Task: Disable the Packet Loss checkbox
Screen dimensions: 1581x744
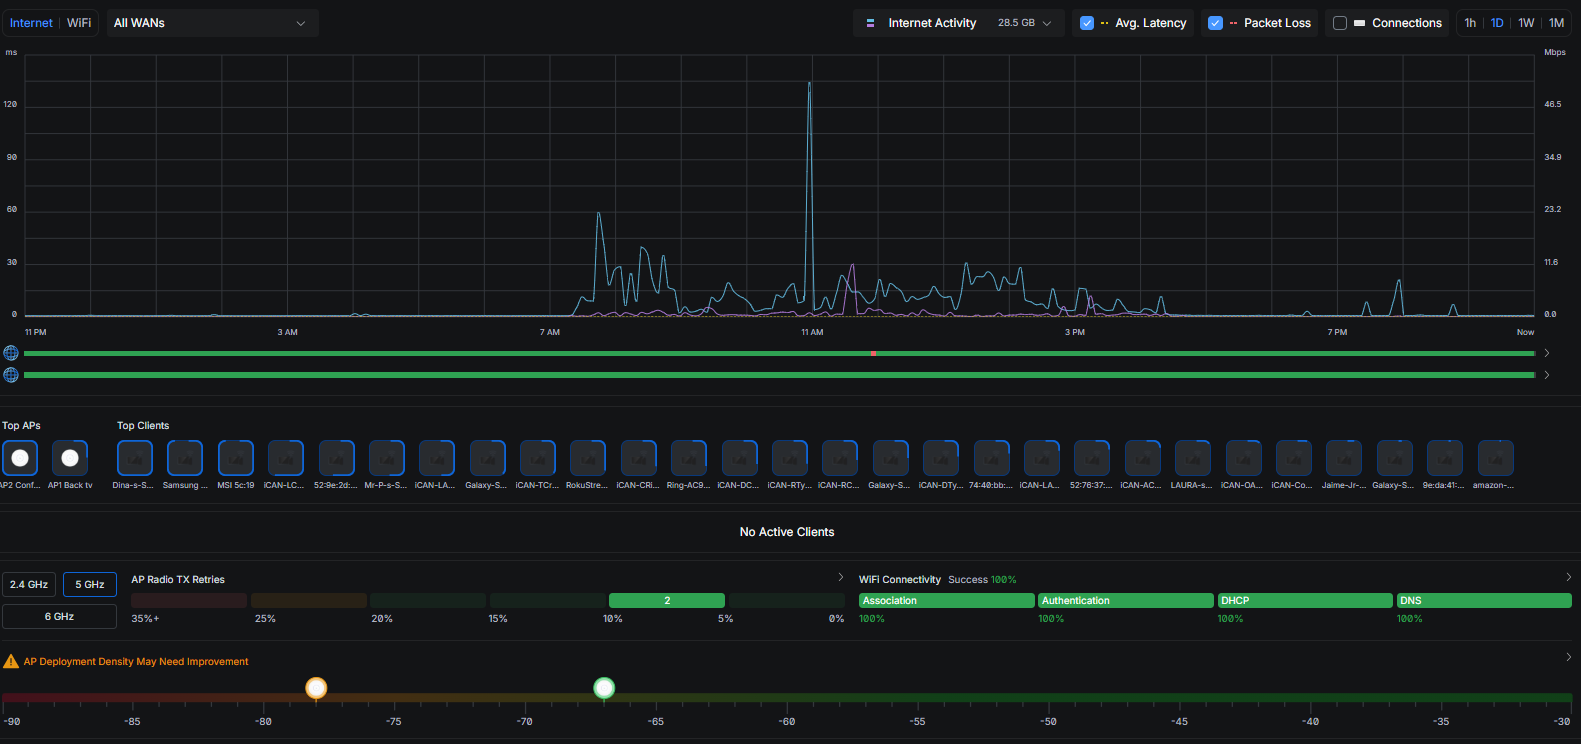Action: coord(1215,23)
